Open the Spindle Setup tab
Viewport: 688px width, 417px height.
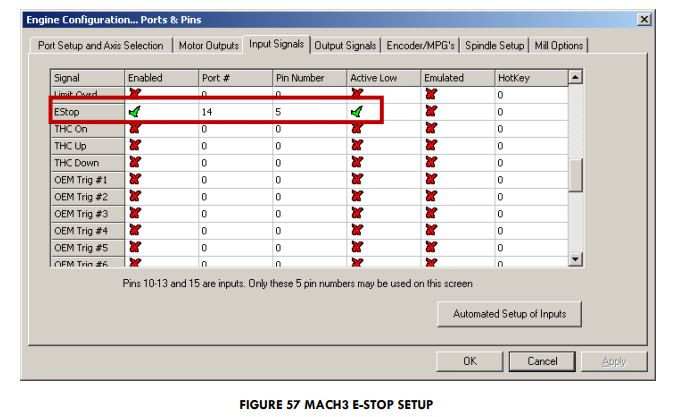[x=496, y=45]
